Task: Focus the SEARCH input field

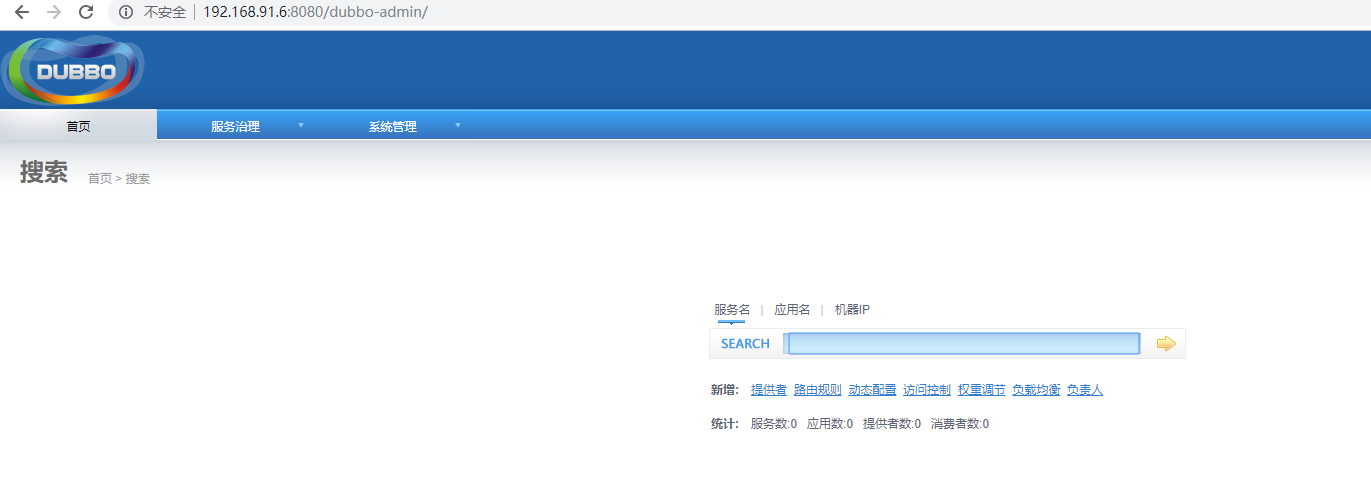Action: coord(963,344)
